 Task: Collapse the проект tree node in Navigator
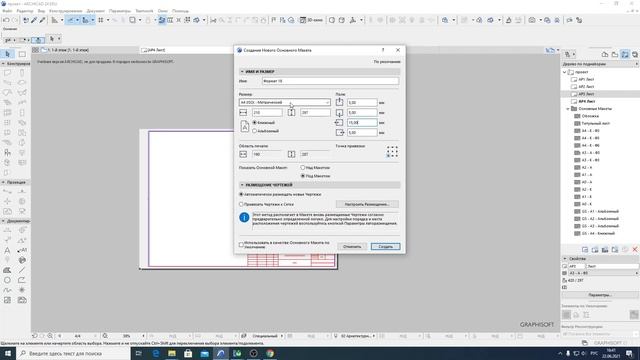pos(565,72)
